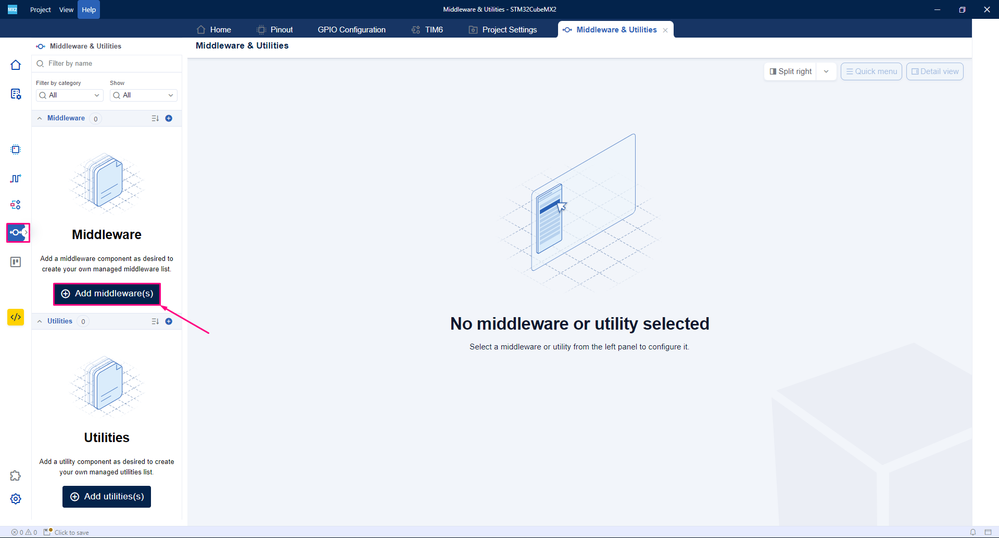This screenshot has height=538, width=999.
Task: Open the code generation yellow icon
Action: [x=15, y=317]
